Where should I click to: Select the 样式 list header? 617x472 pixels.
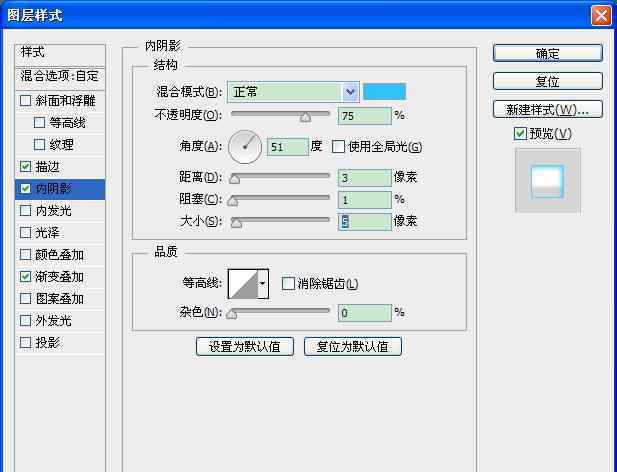tap(60, 53)
